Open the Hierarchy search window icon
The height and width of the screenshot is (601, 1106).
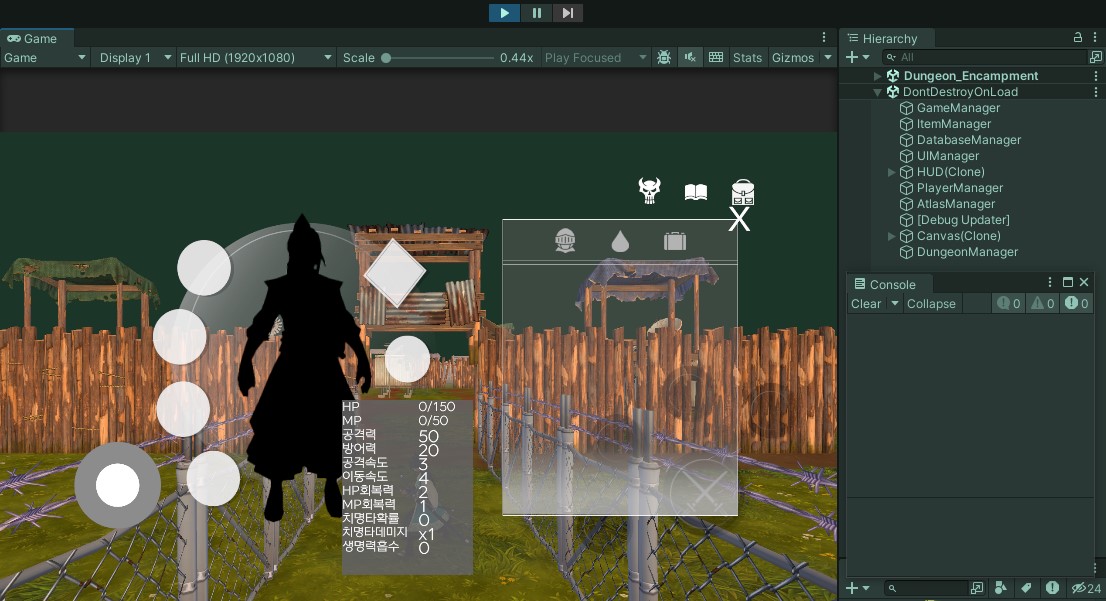coord(1095,57)
